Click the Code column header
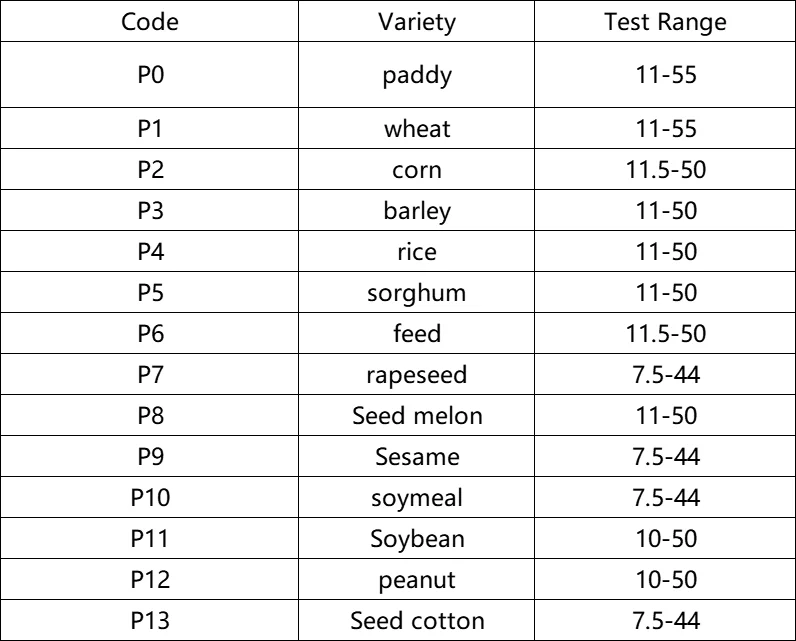The height and width of the screenshot is (641, 796). pos(150,23)
